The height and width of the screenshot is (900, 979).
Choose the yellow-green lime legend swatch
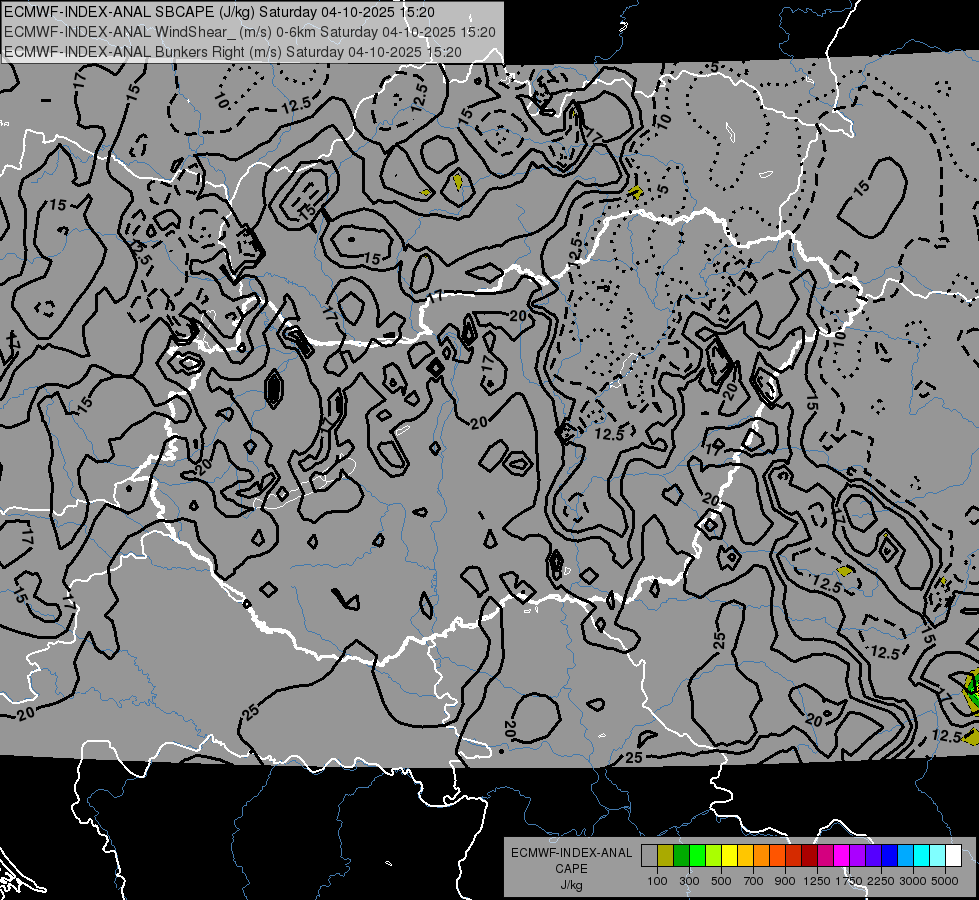pyautogui.click(x=713, y=856)
